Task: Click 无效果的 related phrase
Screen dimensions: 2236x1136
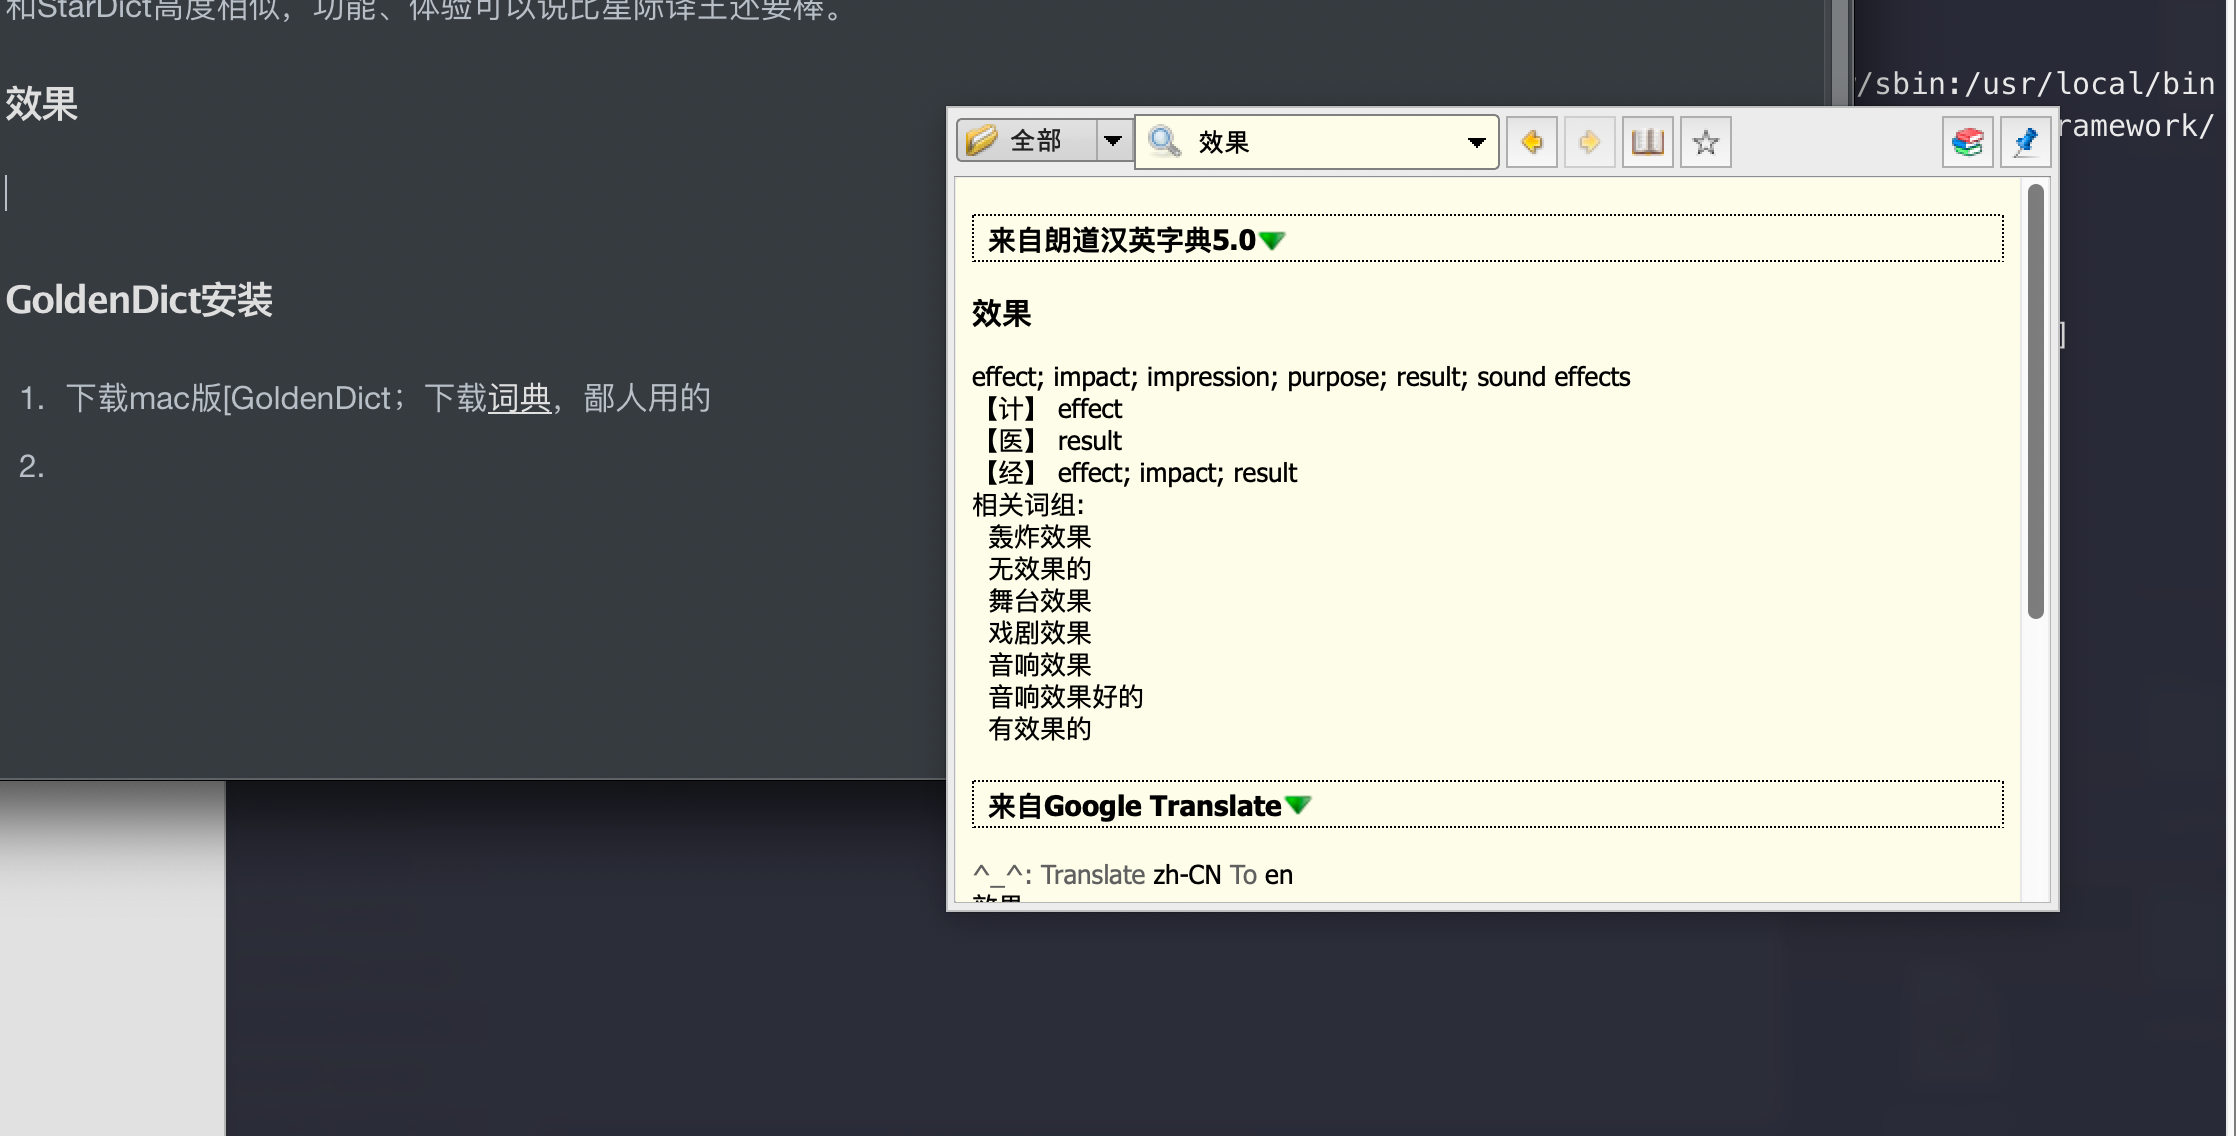Action: [x=1039, y=569]
